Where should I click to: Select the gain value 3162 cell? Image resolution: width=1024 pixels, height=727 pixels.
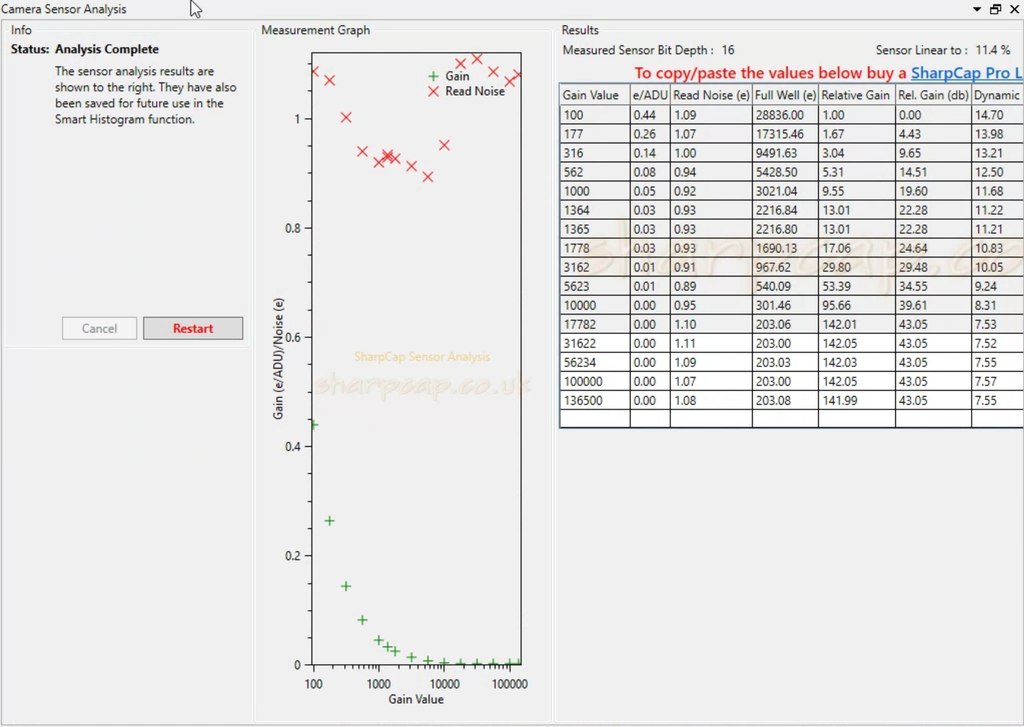[x=595, y=267]
